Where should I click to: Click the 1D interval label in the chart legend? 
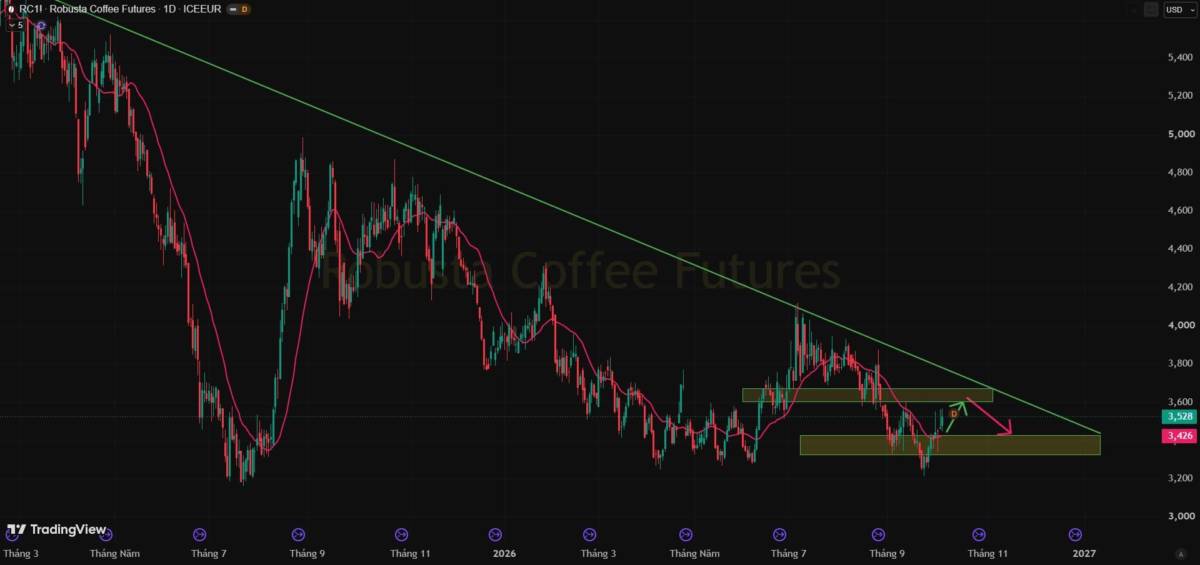click(x=169, y=8)
